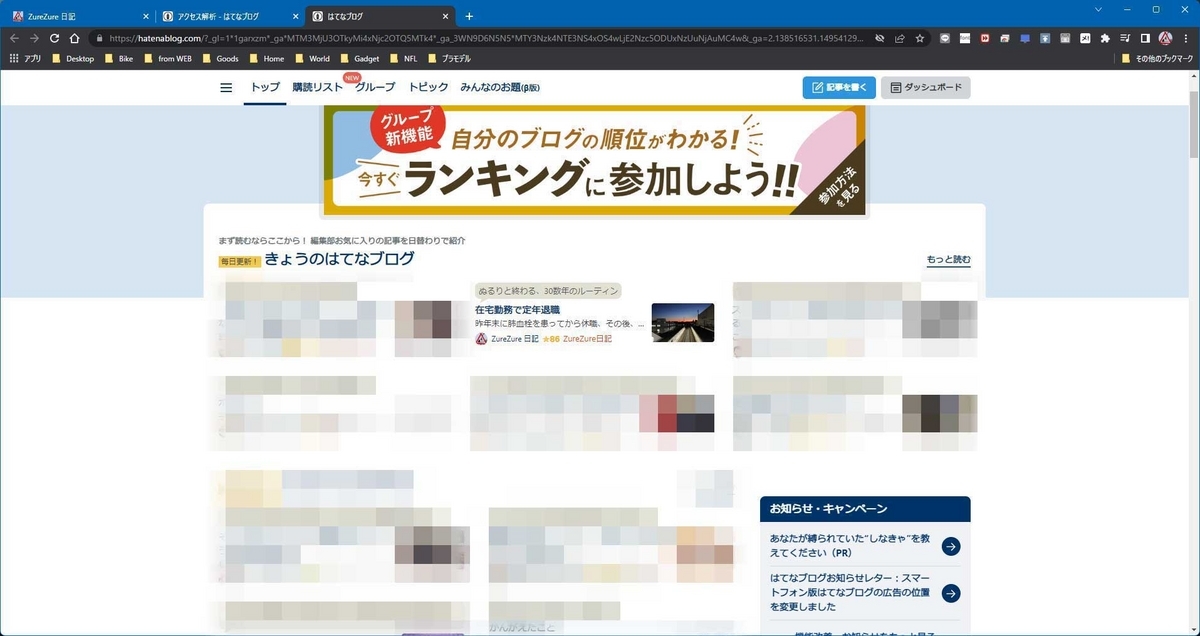Open the トピック navigation tab
The height and width of the screenshot is (636, 1200).
click(x=428, y=88)
